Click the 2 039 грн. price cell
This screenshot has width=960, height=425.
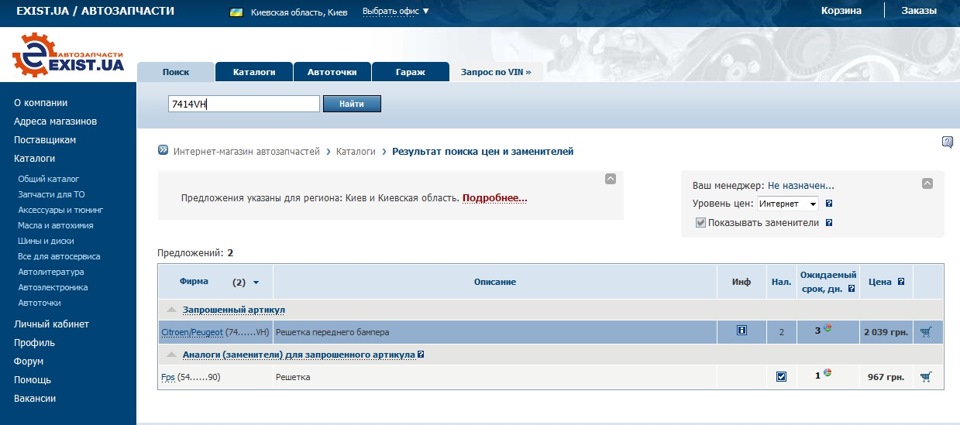pos(886,333)
